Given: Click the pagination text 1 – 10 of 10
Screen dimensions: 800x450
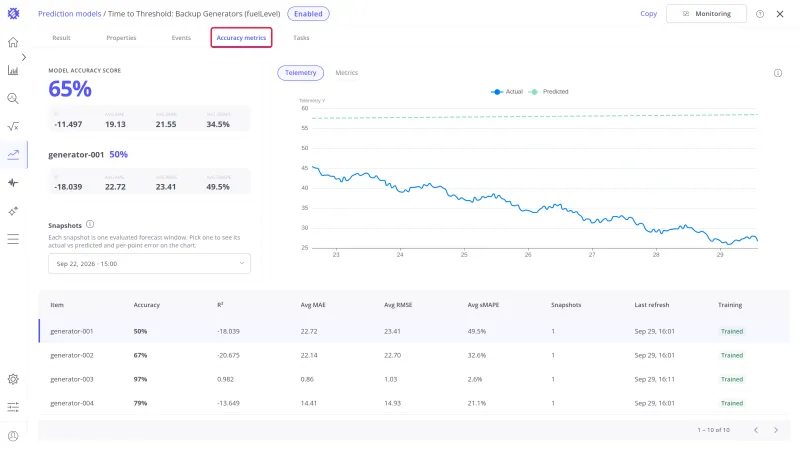Looking at the screenshot, I should [713, 430].
